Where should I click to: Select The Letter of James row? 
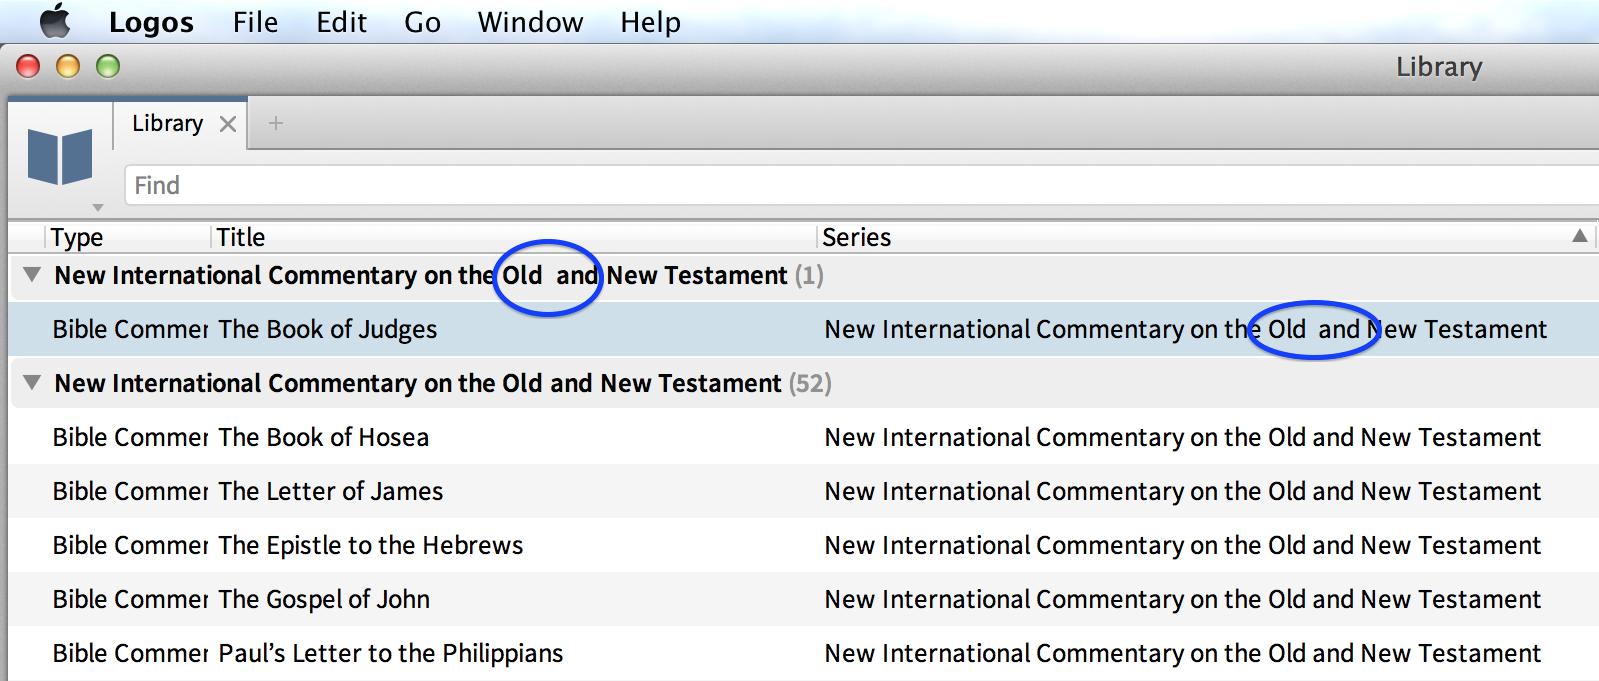[x=804, y=491]
